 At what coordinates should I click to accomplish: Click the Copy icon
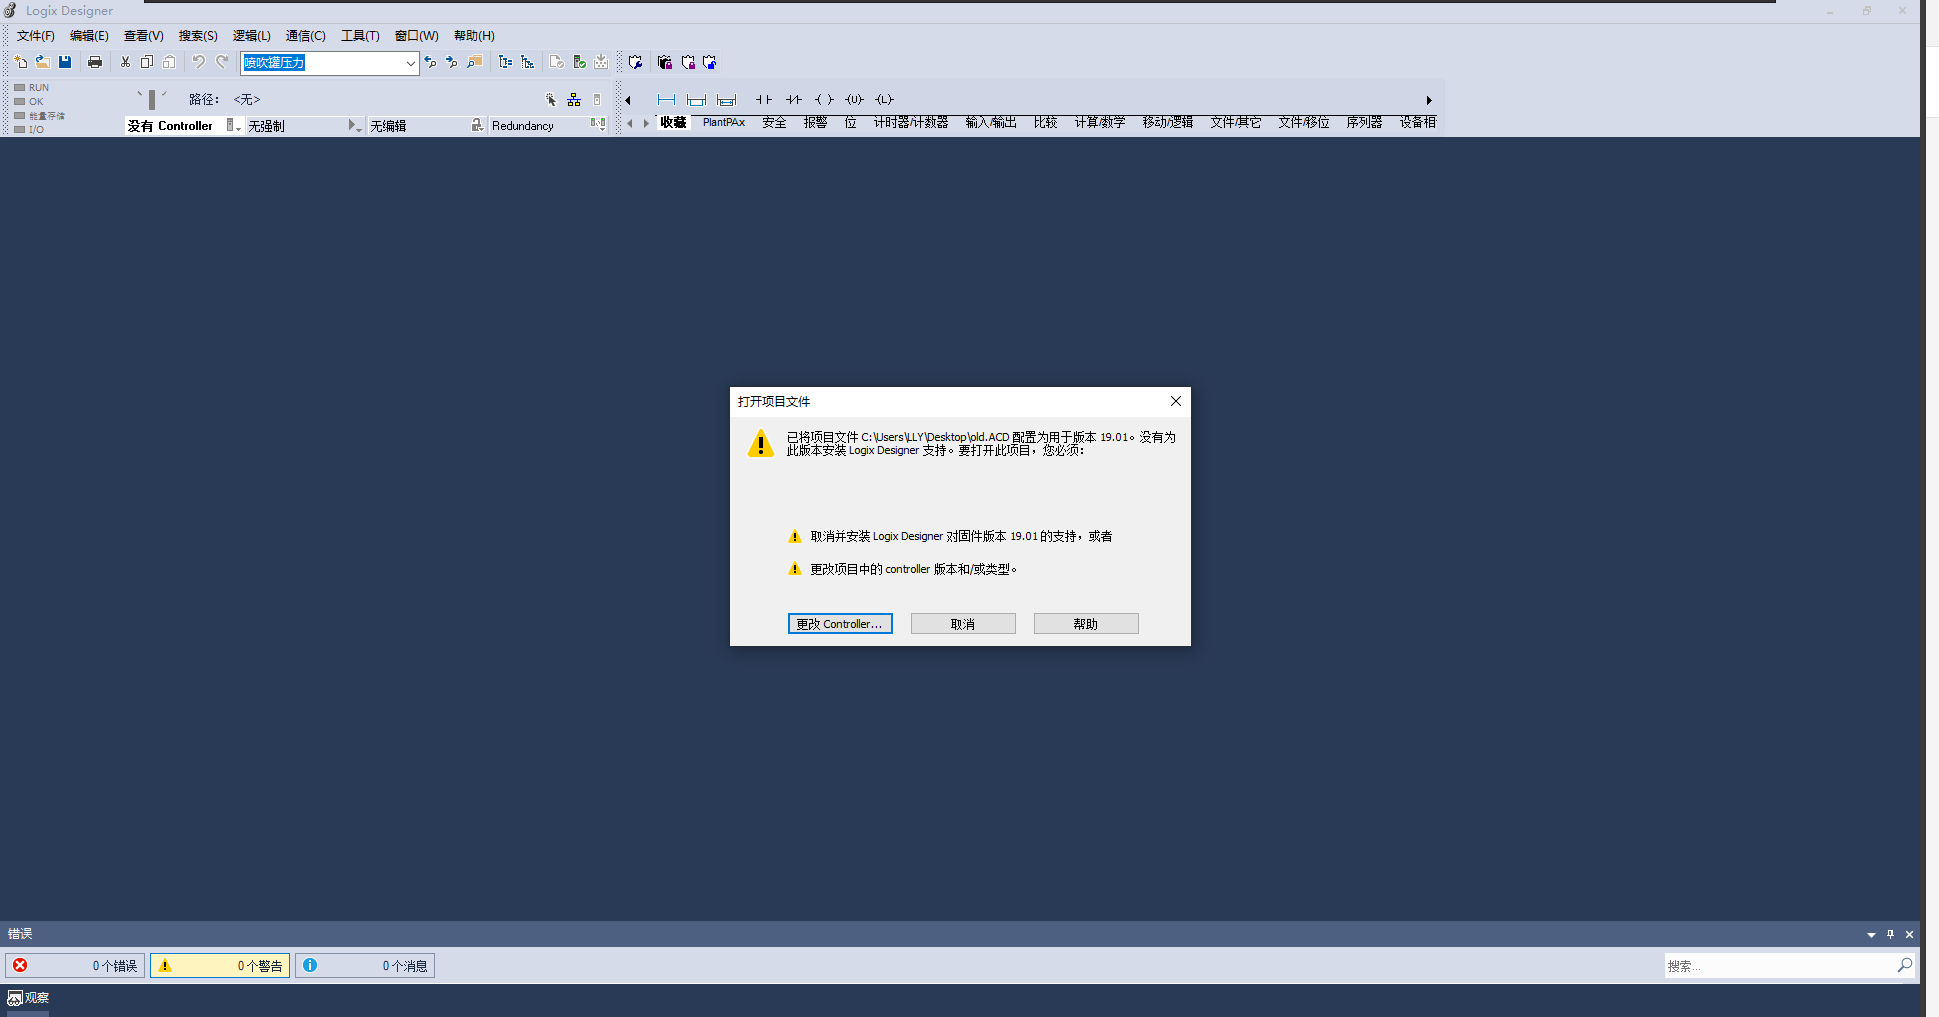tap(147, 62)
